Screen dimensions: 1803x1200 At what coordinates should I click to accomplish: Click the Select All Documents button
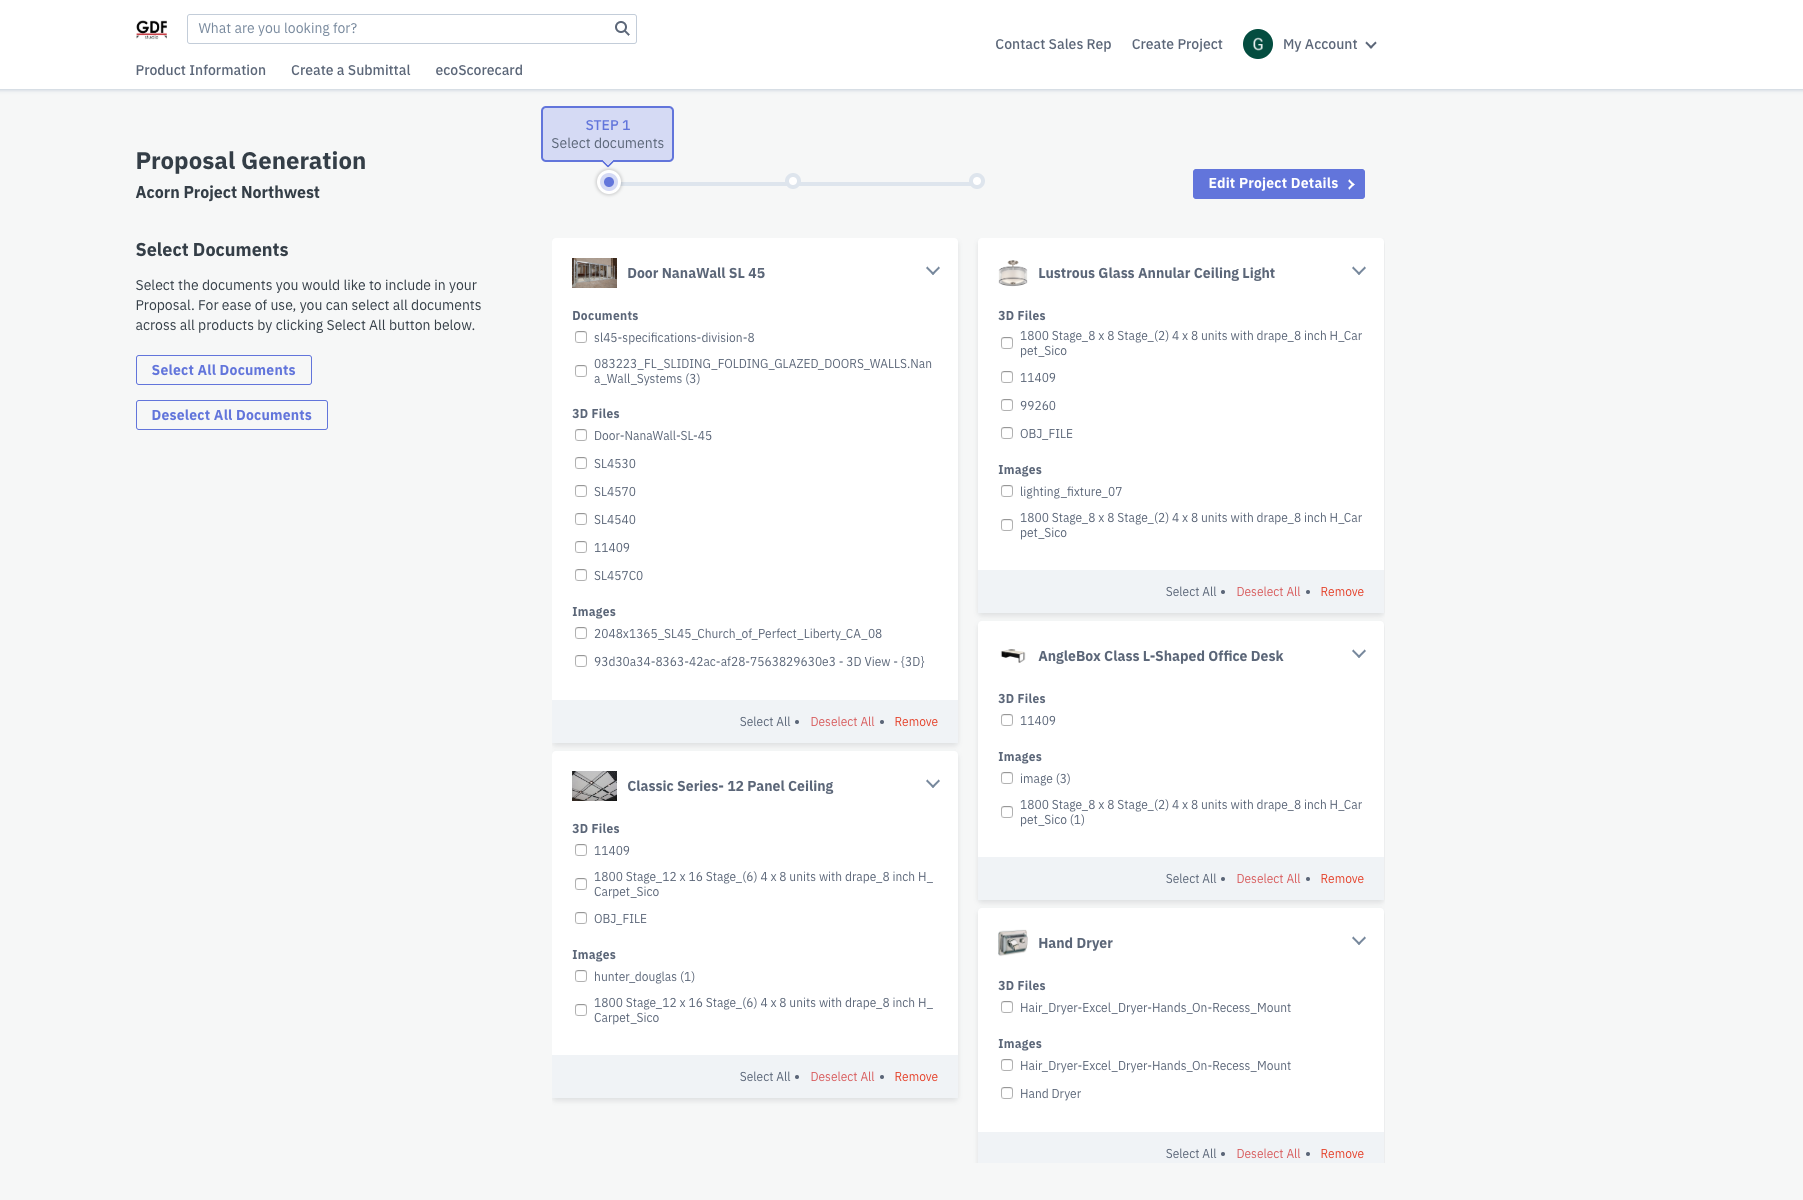pos(223,370)
